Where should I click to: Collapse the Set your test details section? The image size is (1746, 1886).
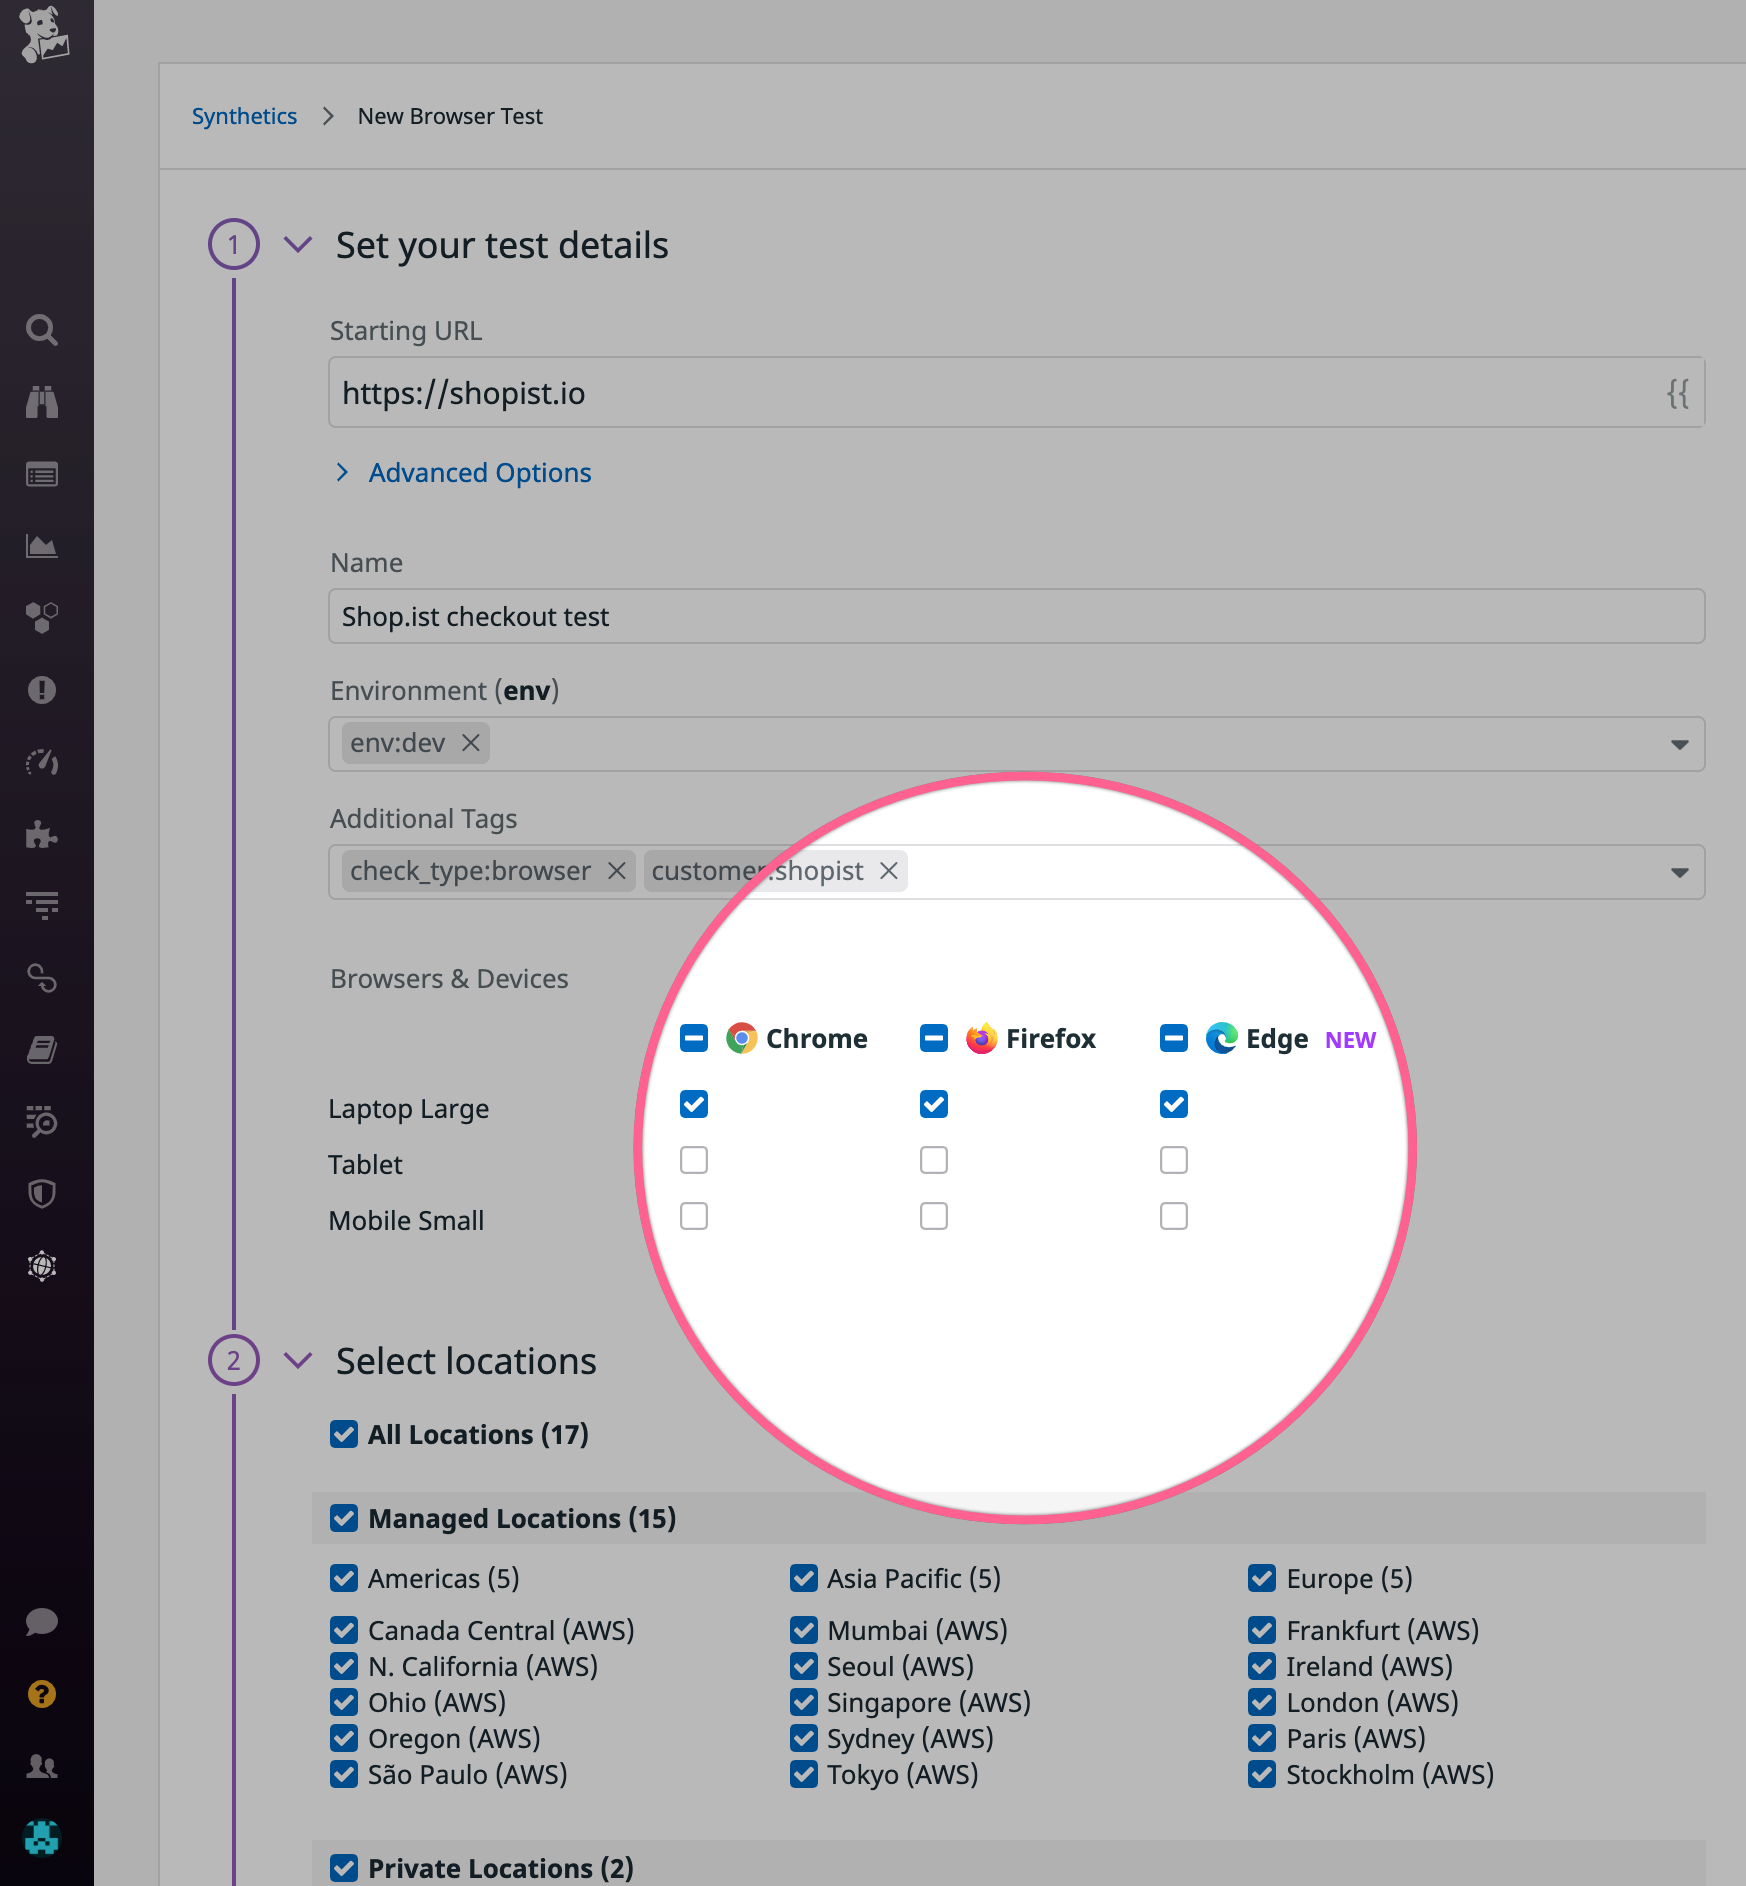click(x=296, y=244)
